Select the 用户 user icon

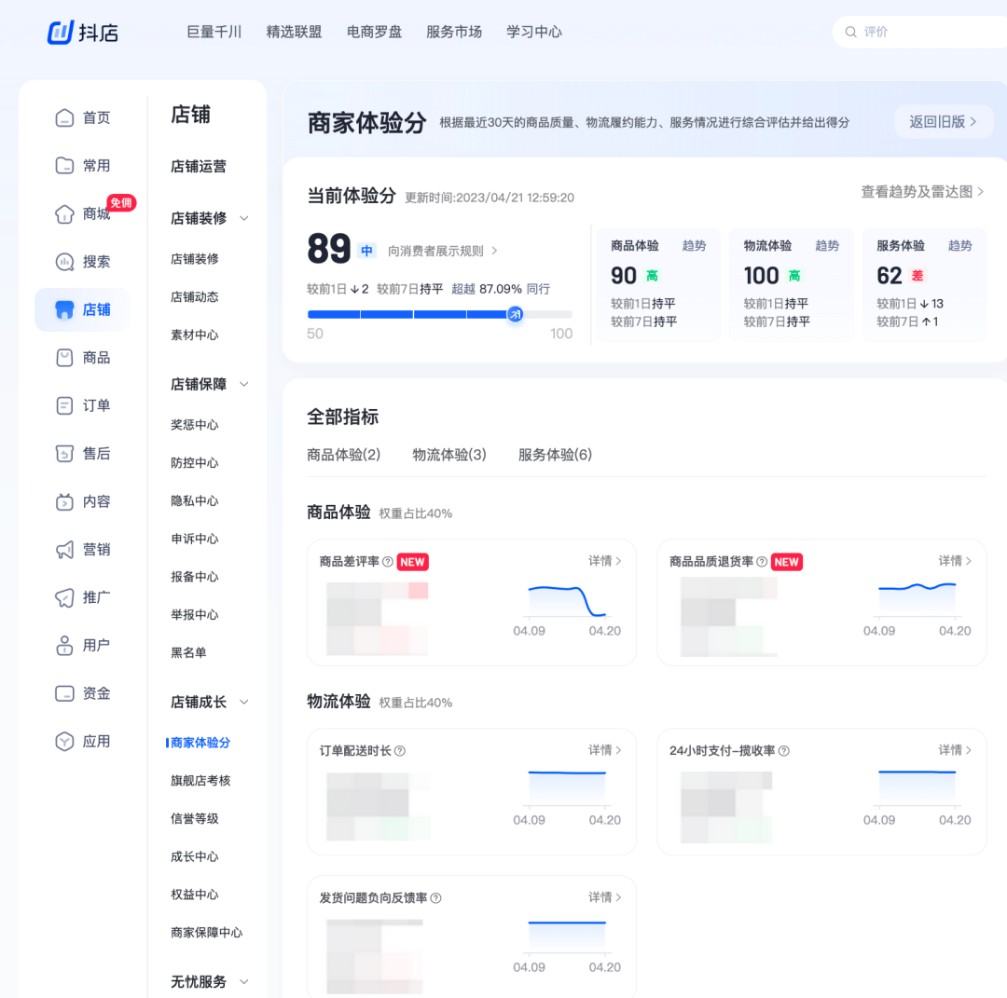pyautogui.click(x=64, y=645)
